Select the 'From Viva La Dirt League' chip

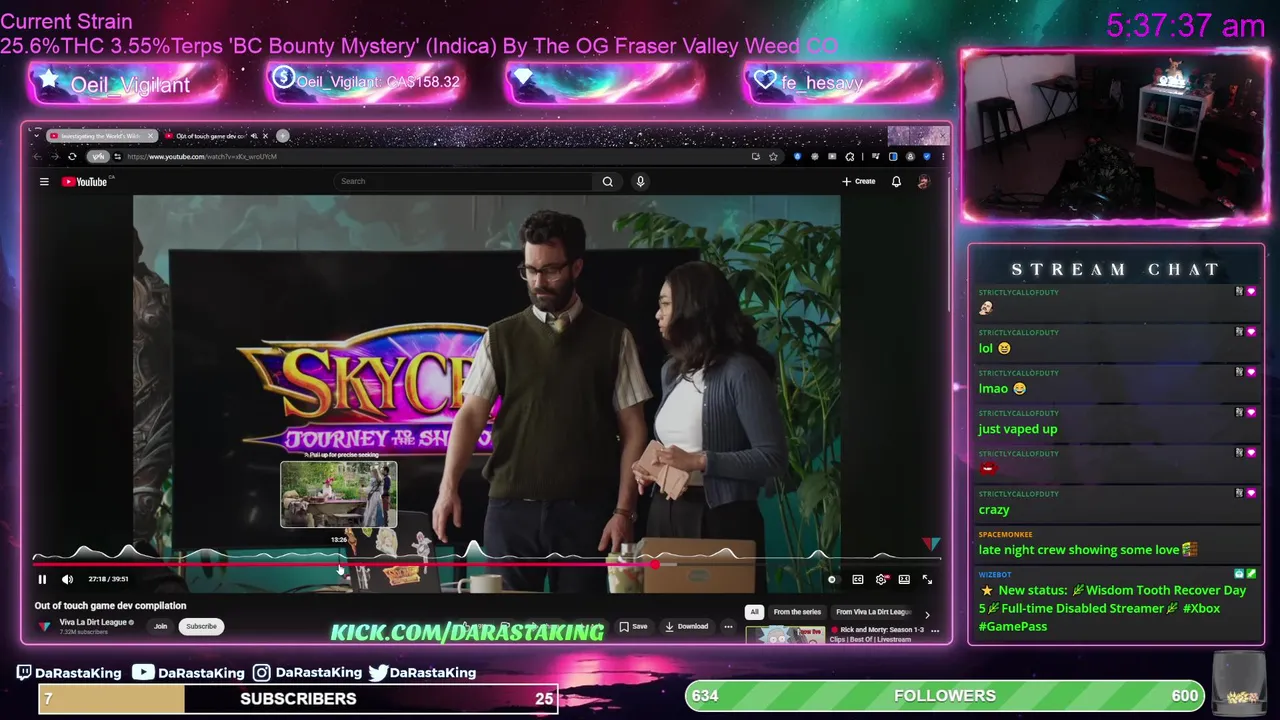tap(873, 612)
